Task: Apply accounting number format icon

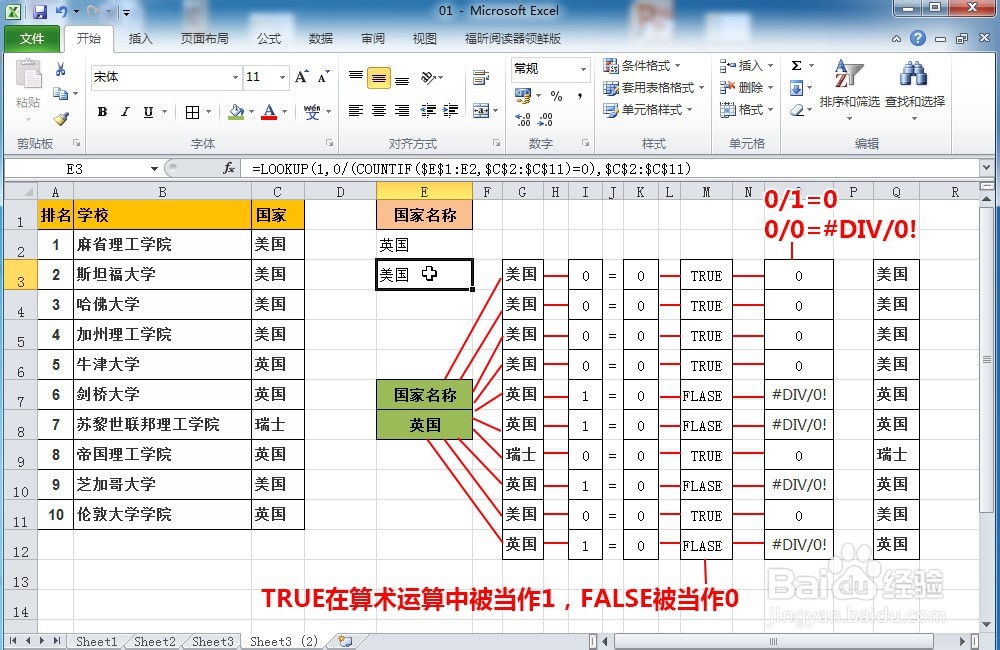Action: 523,96
